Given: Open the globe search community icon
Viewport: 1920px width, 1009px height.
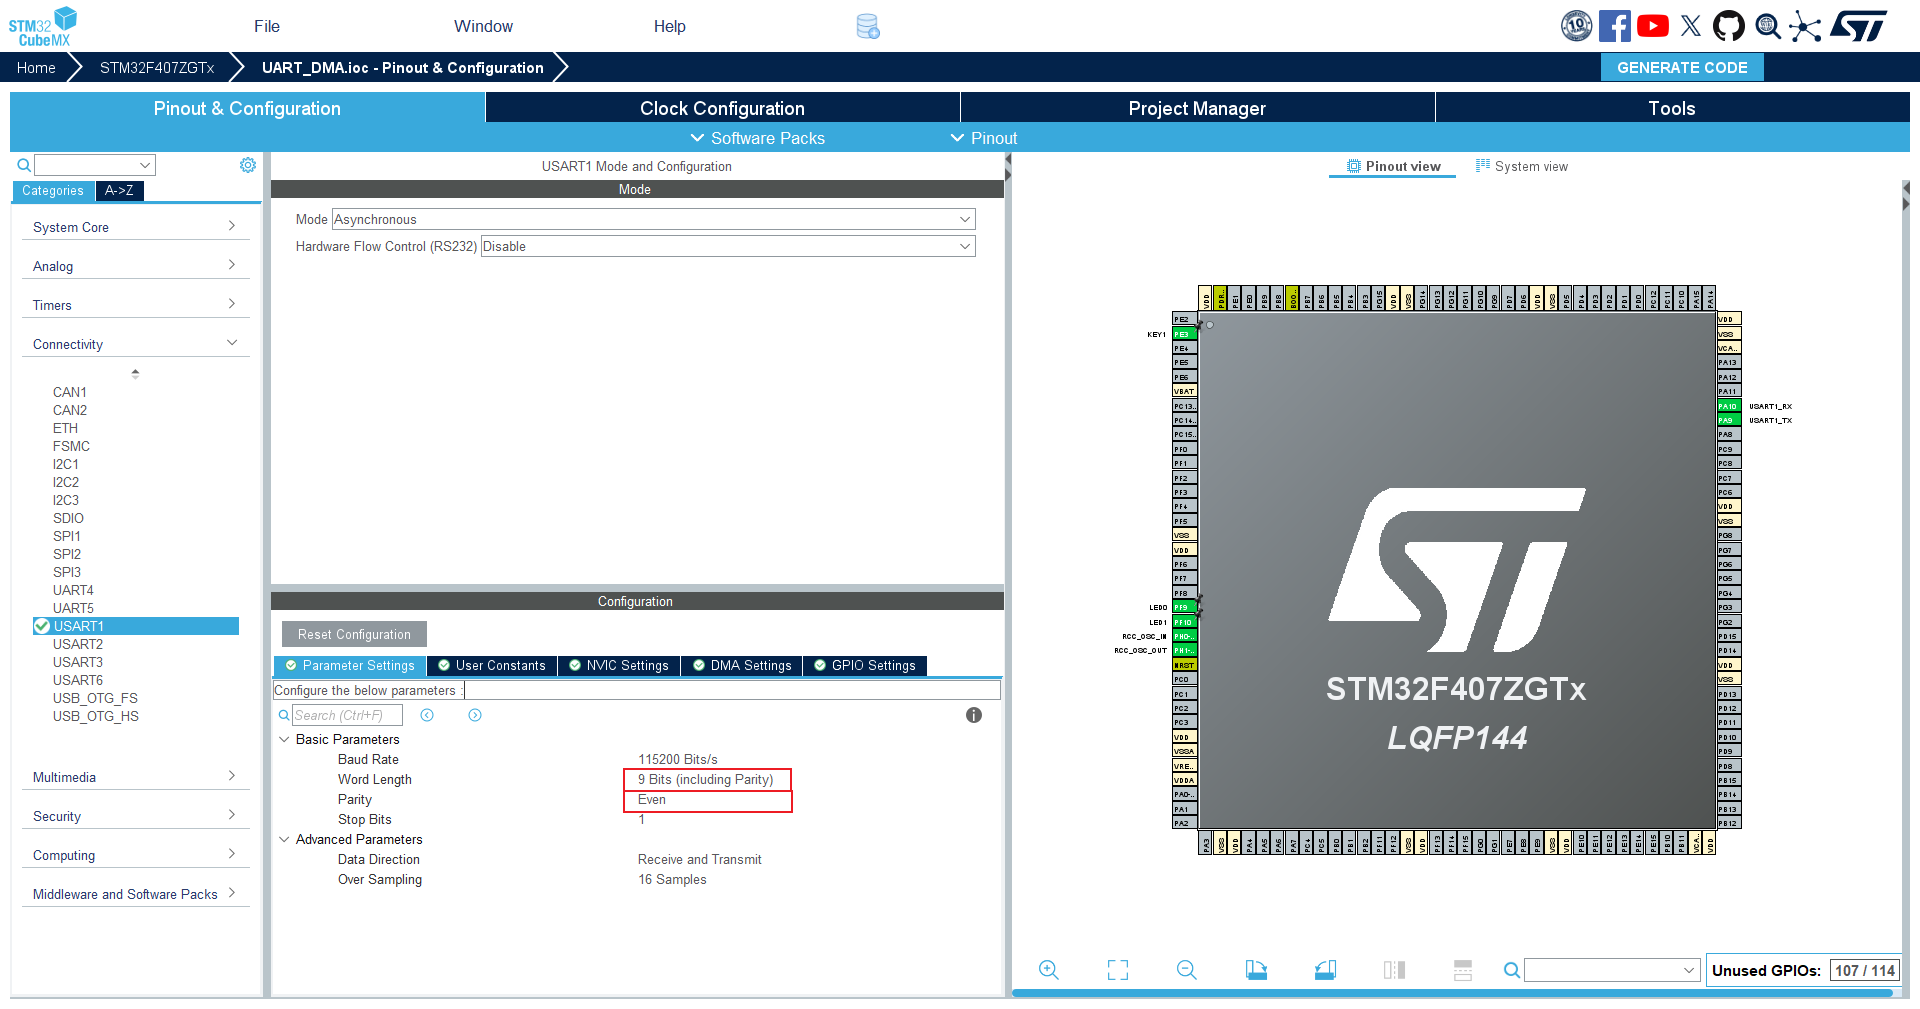Looking at the screenshot, I should [1768, 26].
